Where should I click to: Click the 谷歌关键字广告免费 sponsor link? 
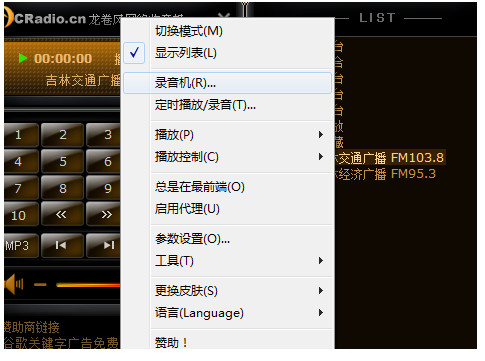tap(62, 343)
